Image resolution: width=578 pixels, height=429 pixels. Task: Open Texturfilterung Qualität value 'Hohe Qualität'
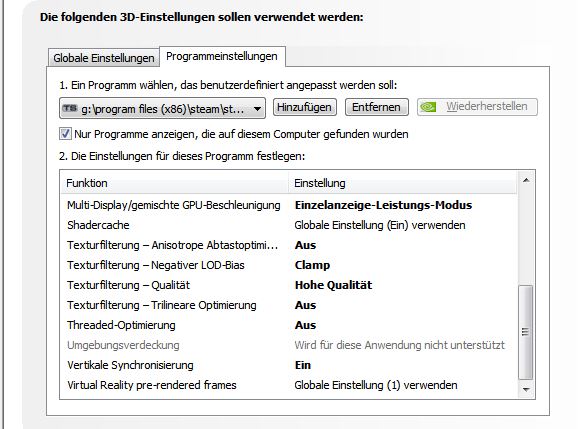point(333,285)
